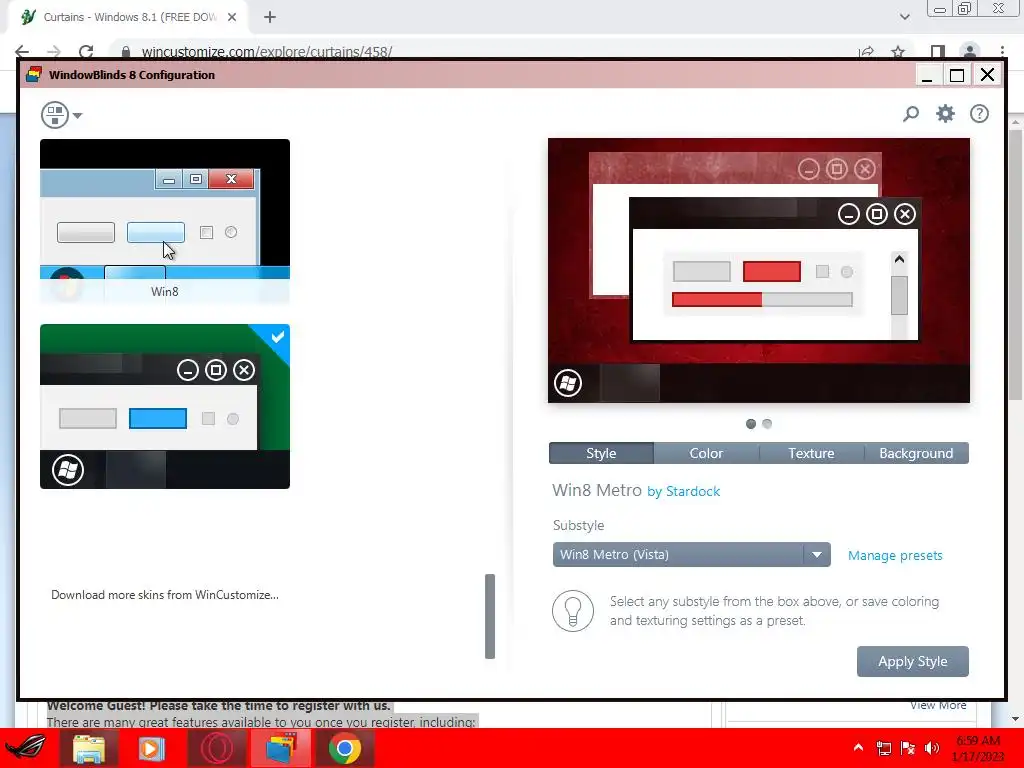
Task: Show the first preview page dot
Action: 751,424
